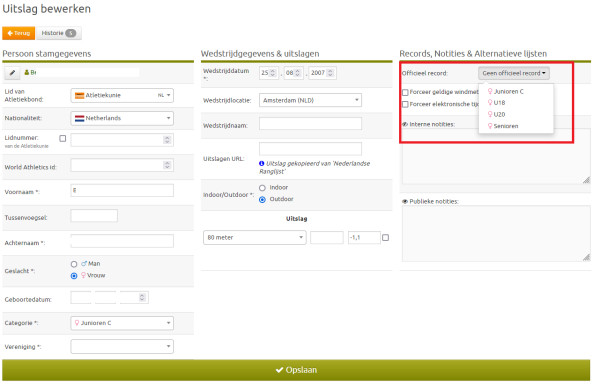Click the crossed-eye icon beside Interne notities
Image resolution: width=600 pixels, height=391 pixels.
405,124
